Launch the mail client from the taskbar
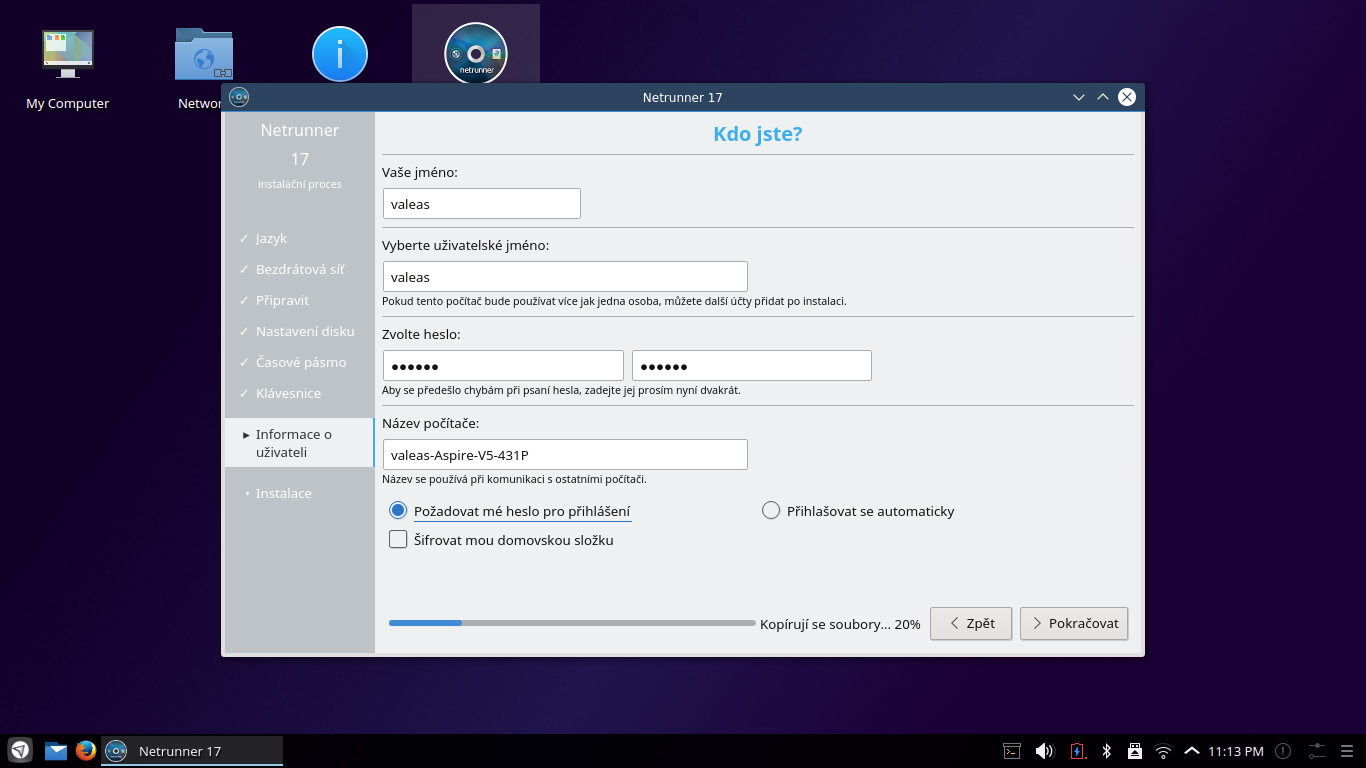 point(56,751)
